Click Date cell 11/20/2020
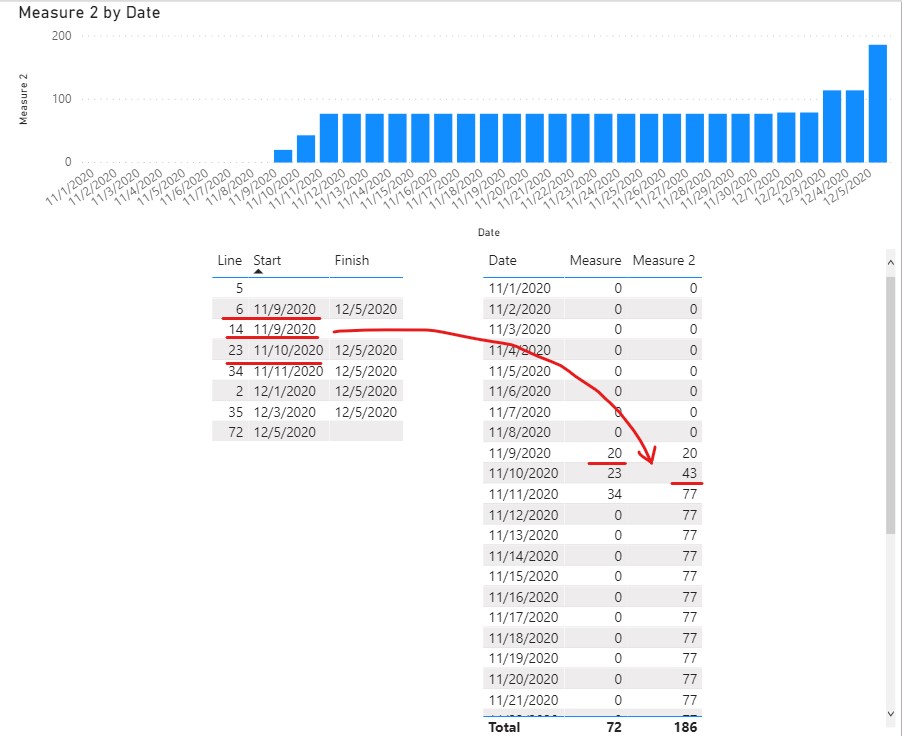The height and width of the screenshot is (736, 902). click(523, 679)
